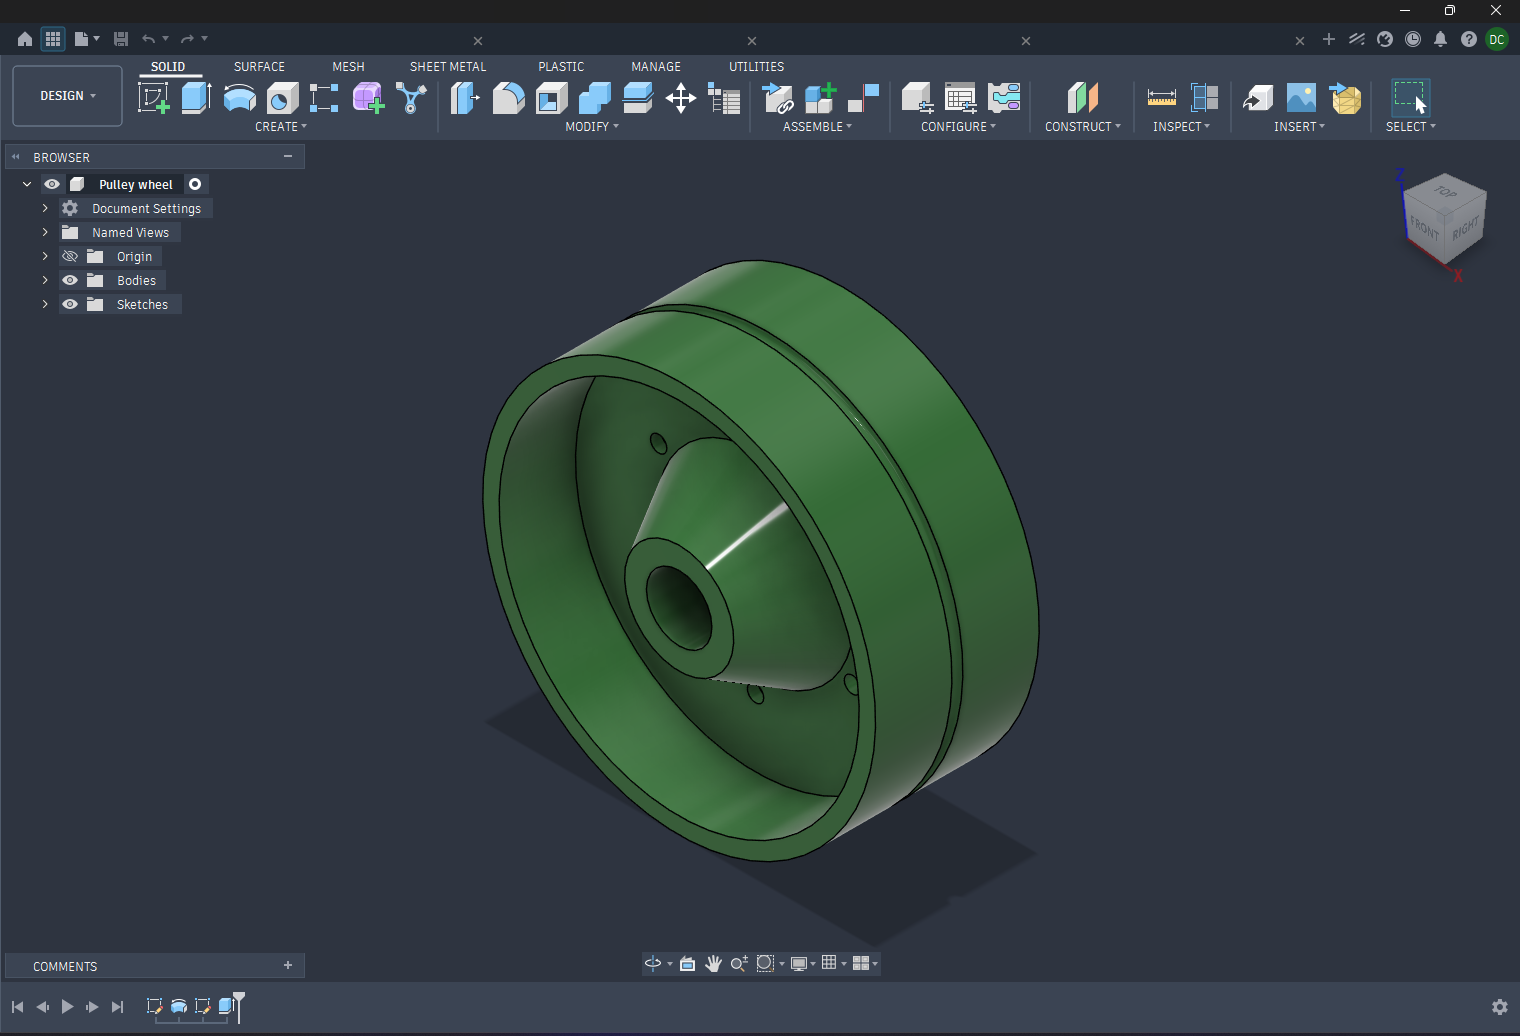Viewport: 1520px width, 1036px height.
Task: Activate the Pulley wheel radio button
Action: (x=195, y=184)
